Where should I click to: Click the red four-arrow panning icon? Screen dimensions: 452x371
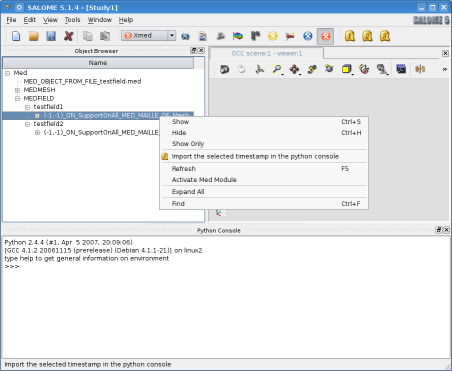(x=295, y=69)
